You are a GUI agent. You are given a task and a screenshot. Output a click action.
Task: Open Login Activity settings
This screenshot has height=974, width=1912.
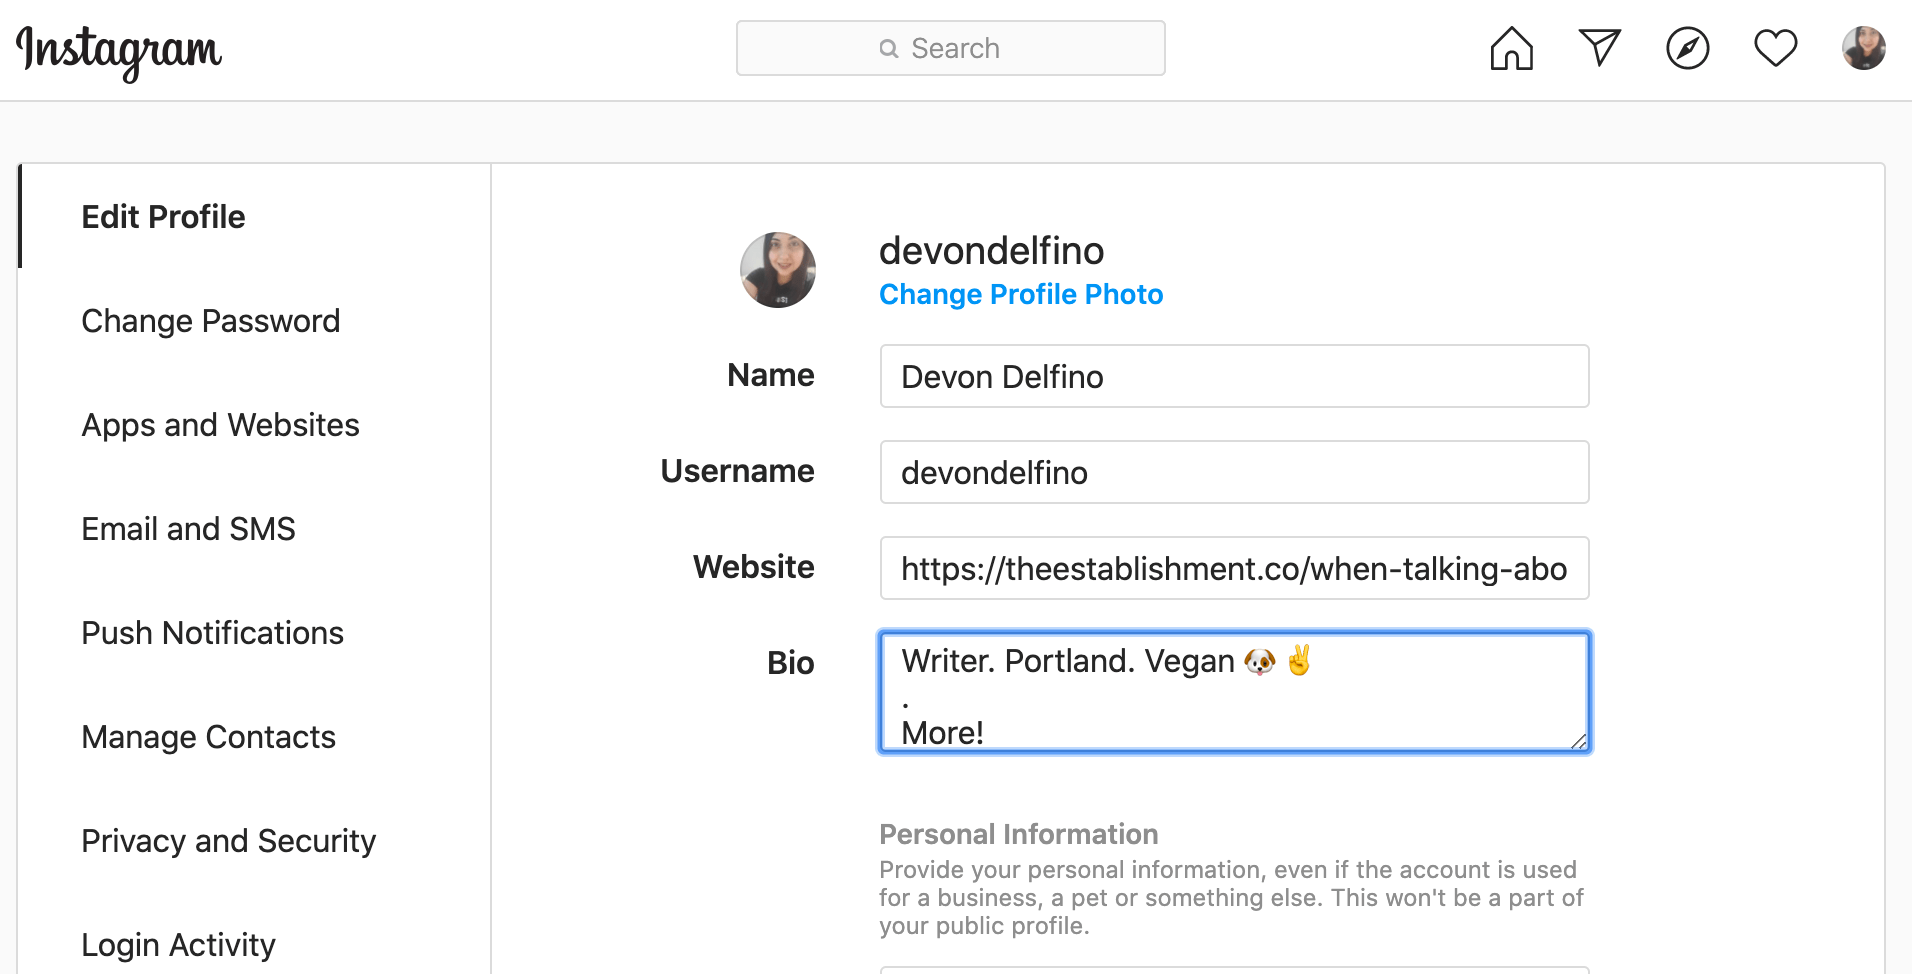coord(178,945)
